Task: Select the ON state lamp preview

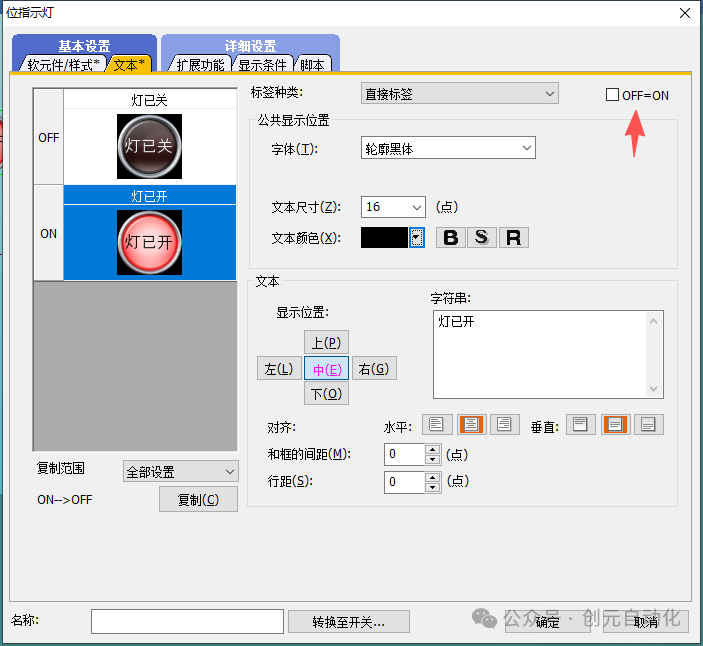Action: click(149, 242)
